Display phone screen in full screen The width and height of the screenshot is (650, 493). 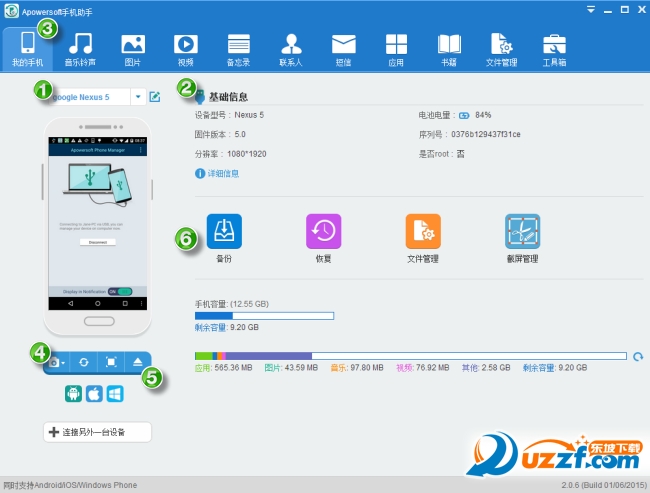pos(111,362)
